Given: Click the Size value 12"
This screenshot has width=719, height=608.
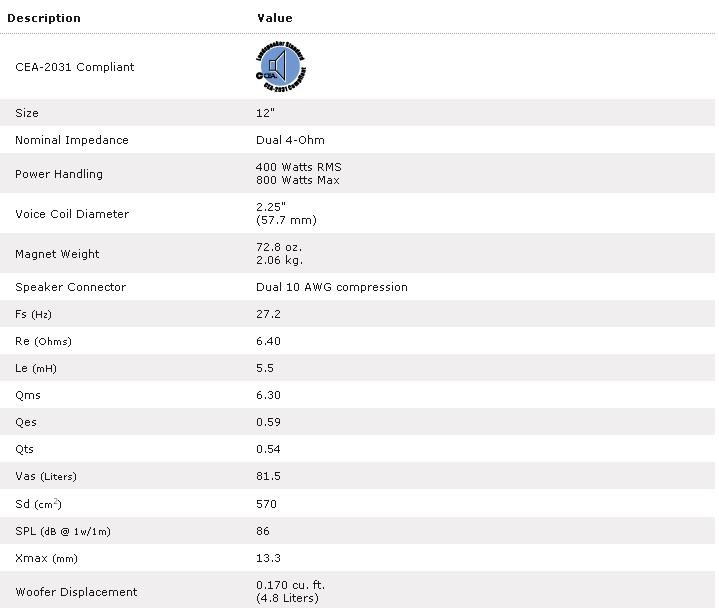Looking at the screenshot, I should 265,113.
